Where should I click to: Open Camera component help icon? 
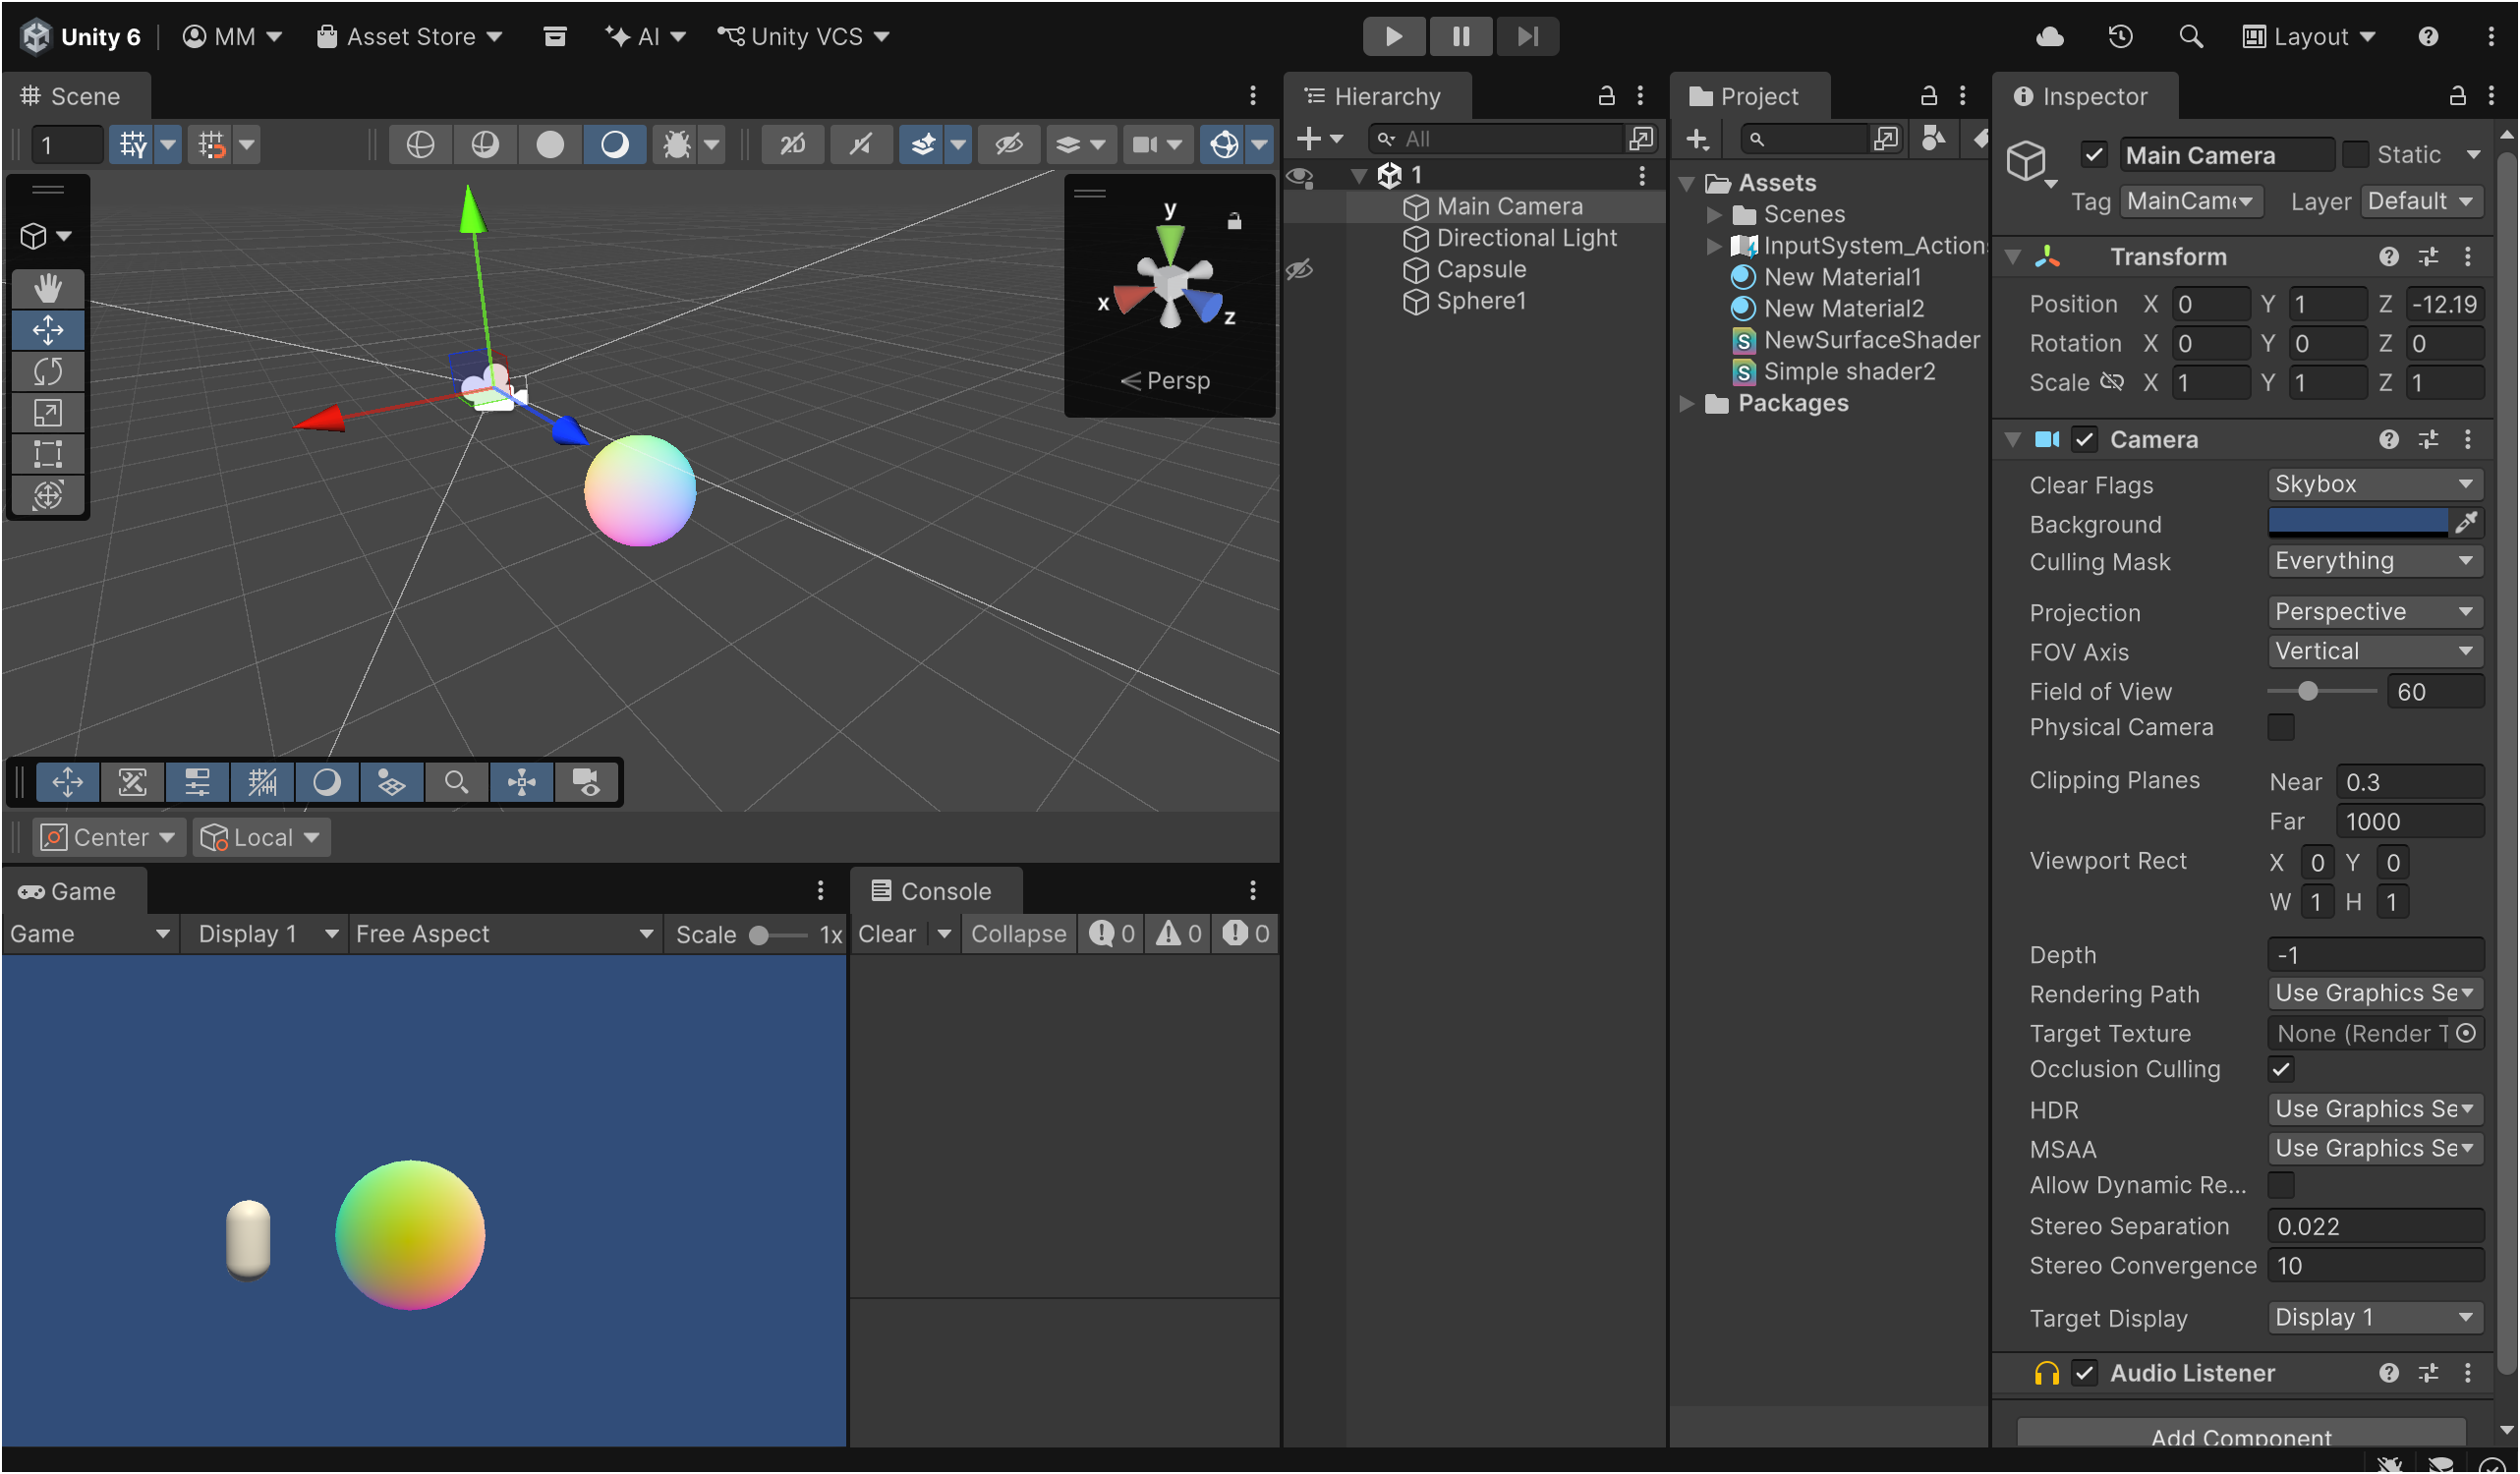(2389, 440)
